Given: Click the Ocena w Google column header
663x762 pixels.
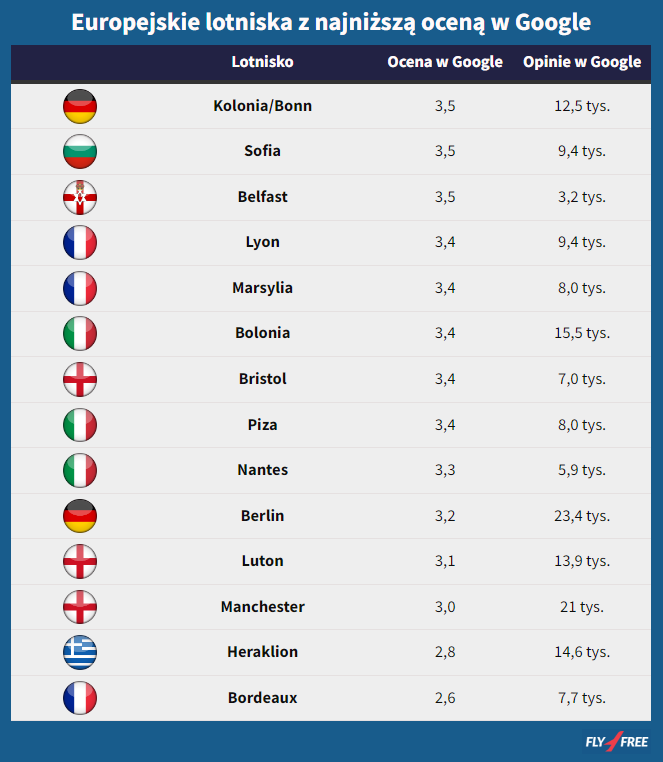Looking at the screenshot, I should pyautogui.click(x=445, y=62).
